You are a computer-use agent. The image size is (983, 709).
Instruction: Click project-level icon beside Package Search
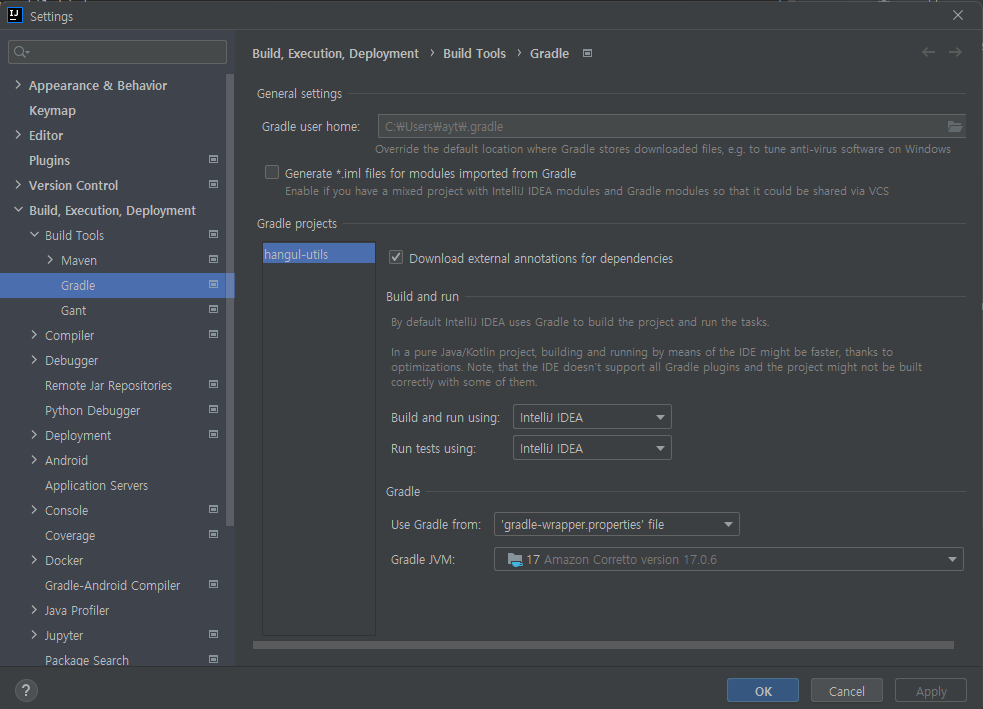click(213, 660)
